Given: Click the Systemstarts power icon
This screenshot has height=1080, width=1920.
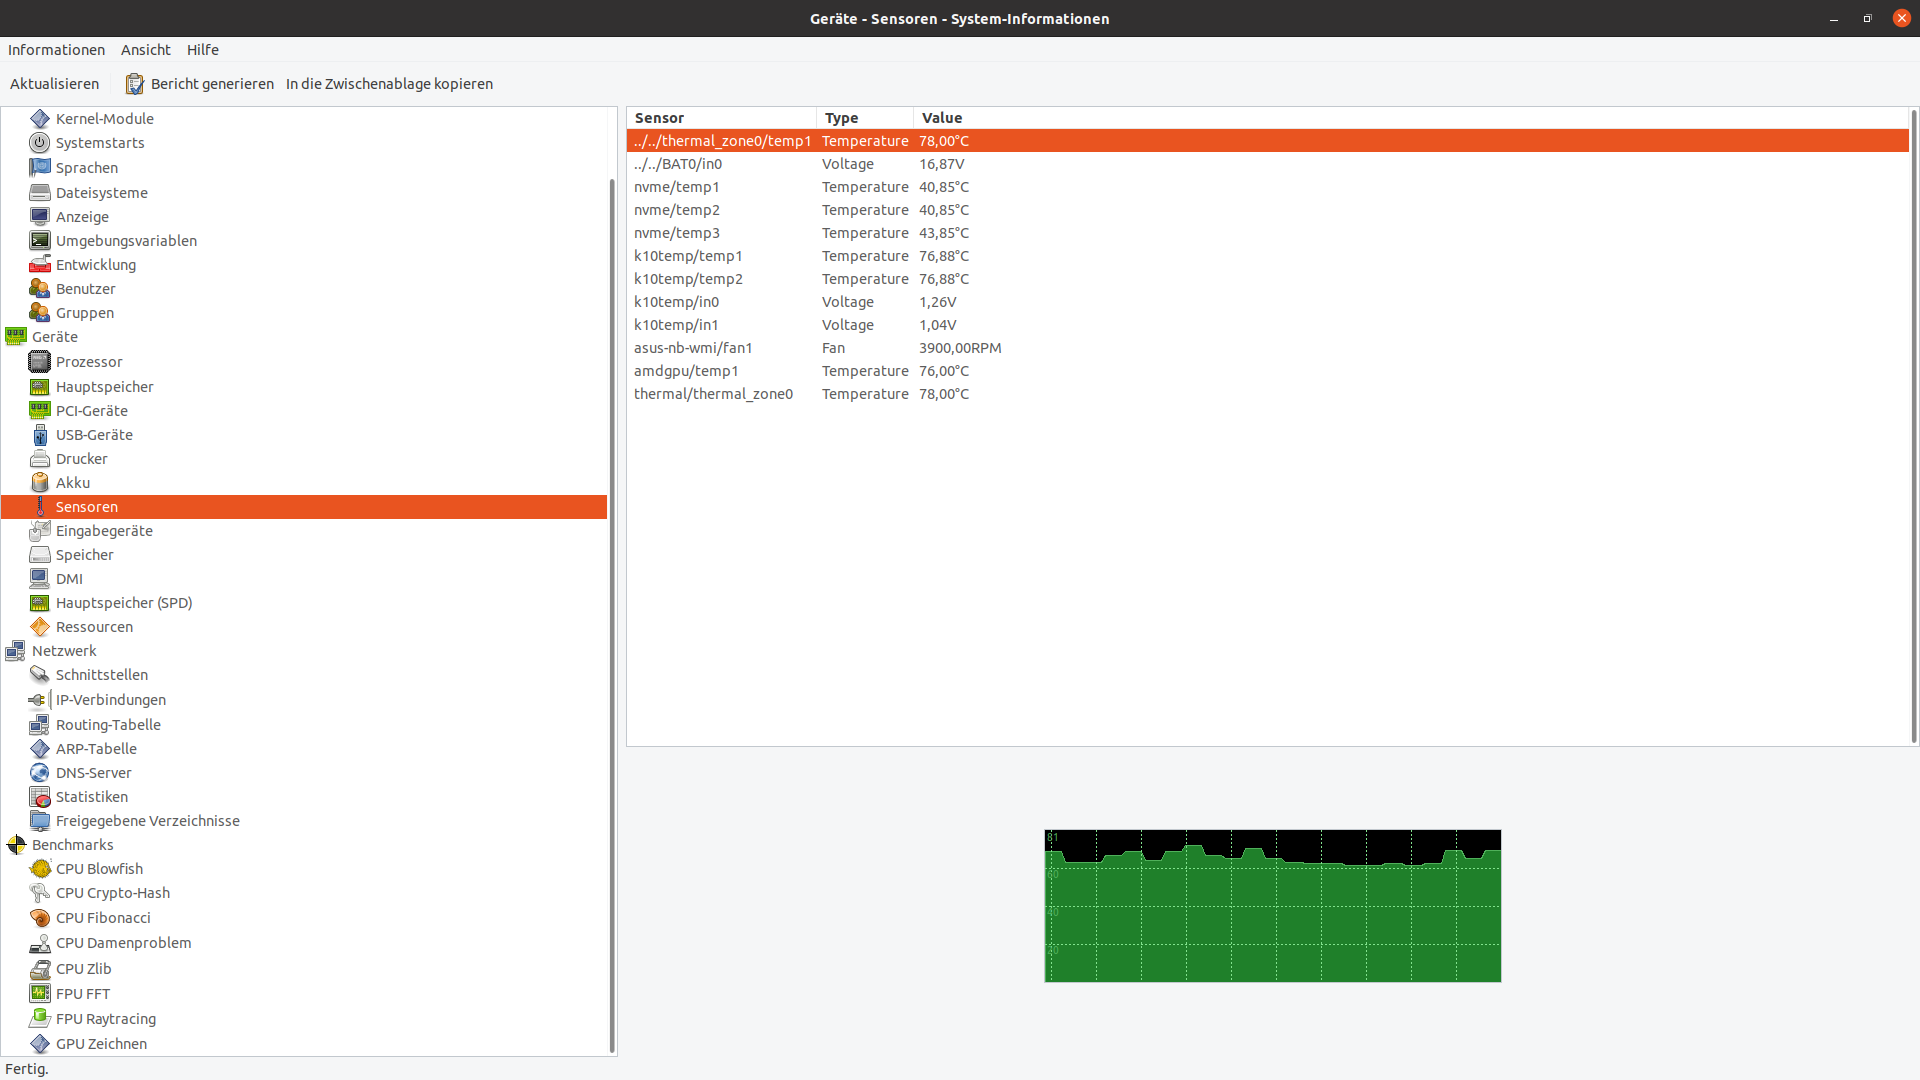Looking at the screenshot, I should 39,143.
